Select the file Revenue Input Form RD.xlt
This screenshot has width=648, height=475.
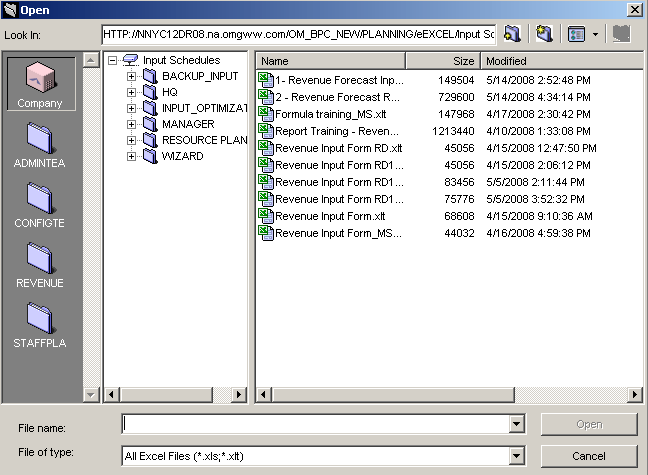(339, 148)
